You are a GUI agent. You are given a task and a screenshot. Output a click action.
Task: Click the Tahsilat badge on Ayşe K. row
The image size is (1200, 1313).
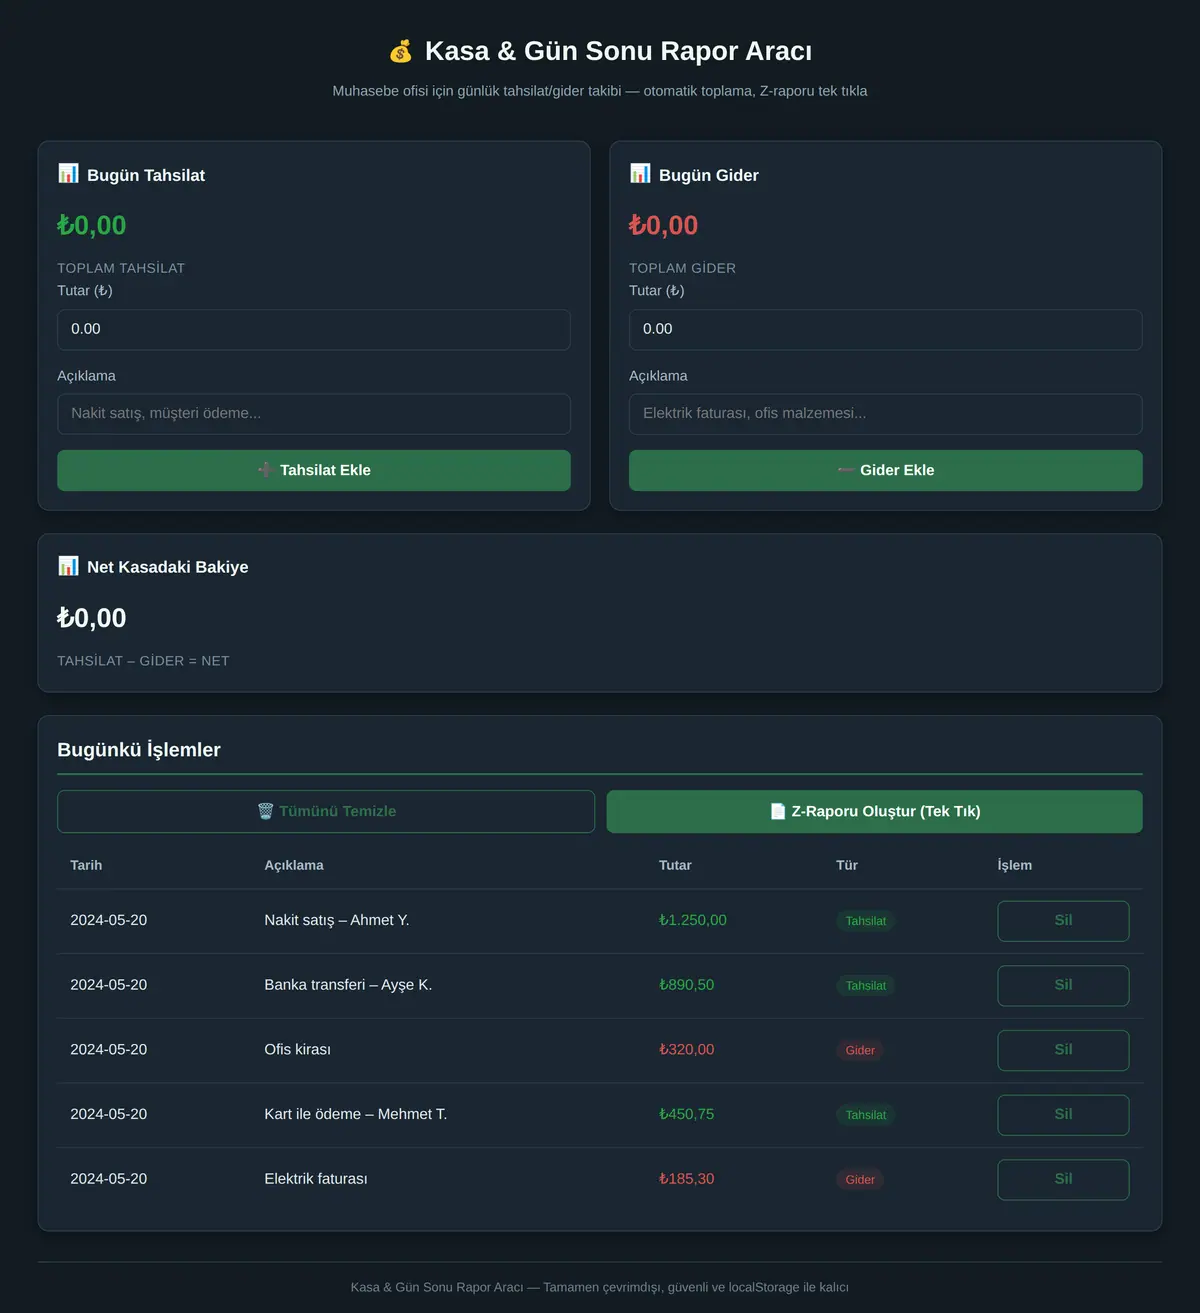pos(866,986)
